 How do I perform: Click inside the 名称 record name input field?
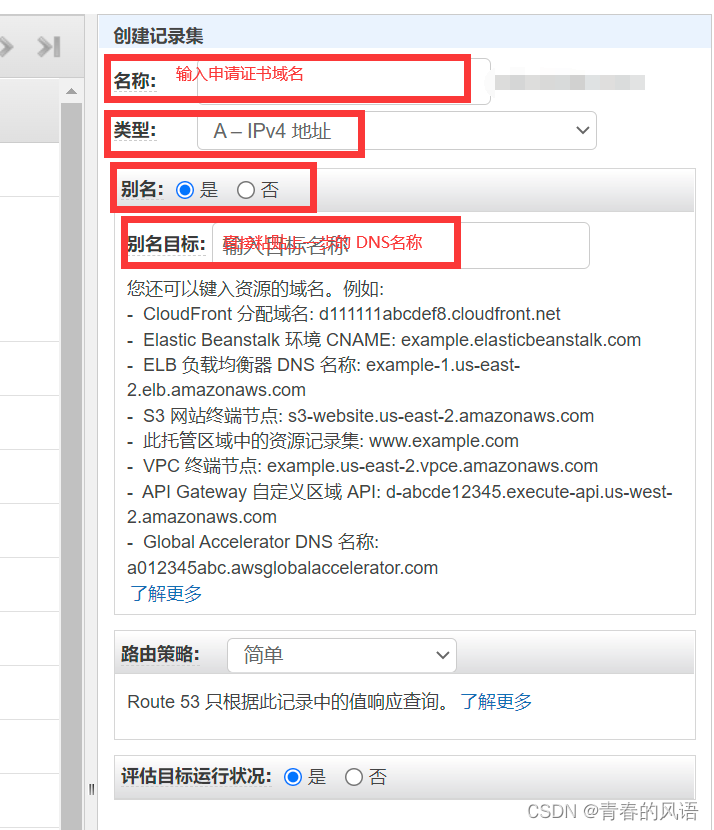pos(344,81)
